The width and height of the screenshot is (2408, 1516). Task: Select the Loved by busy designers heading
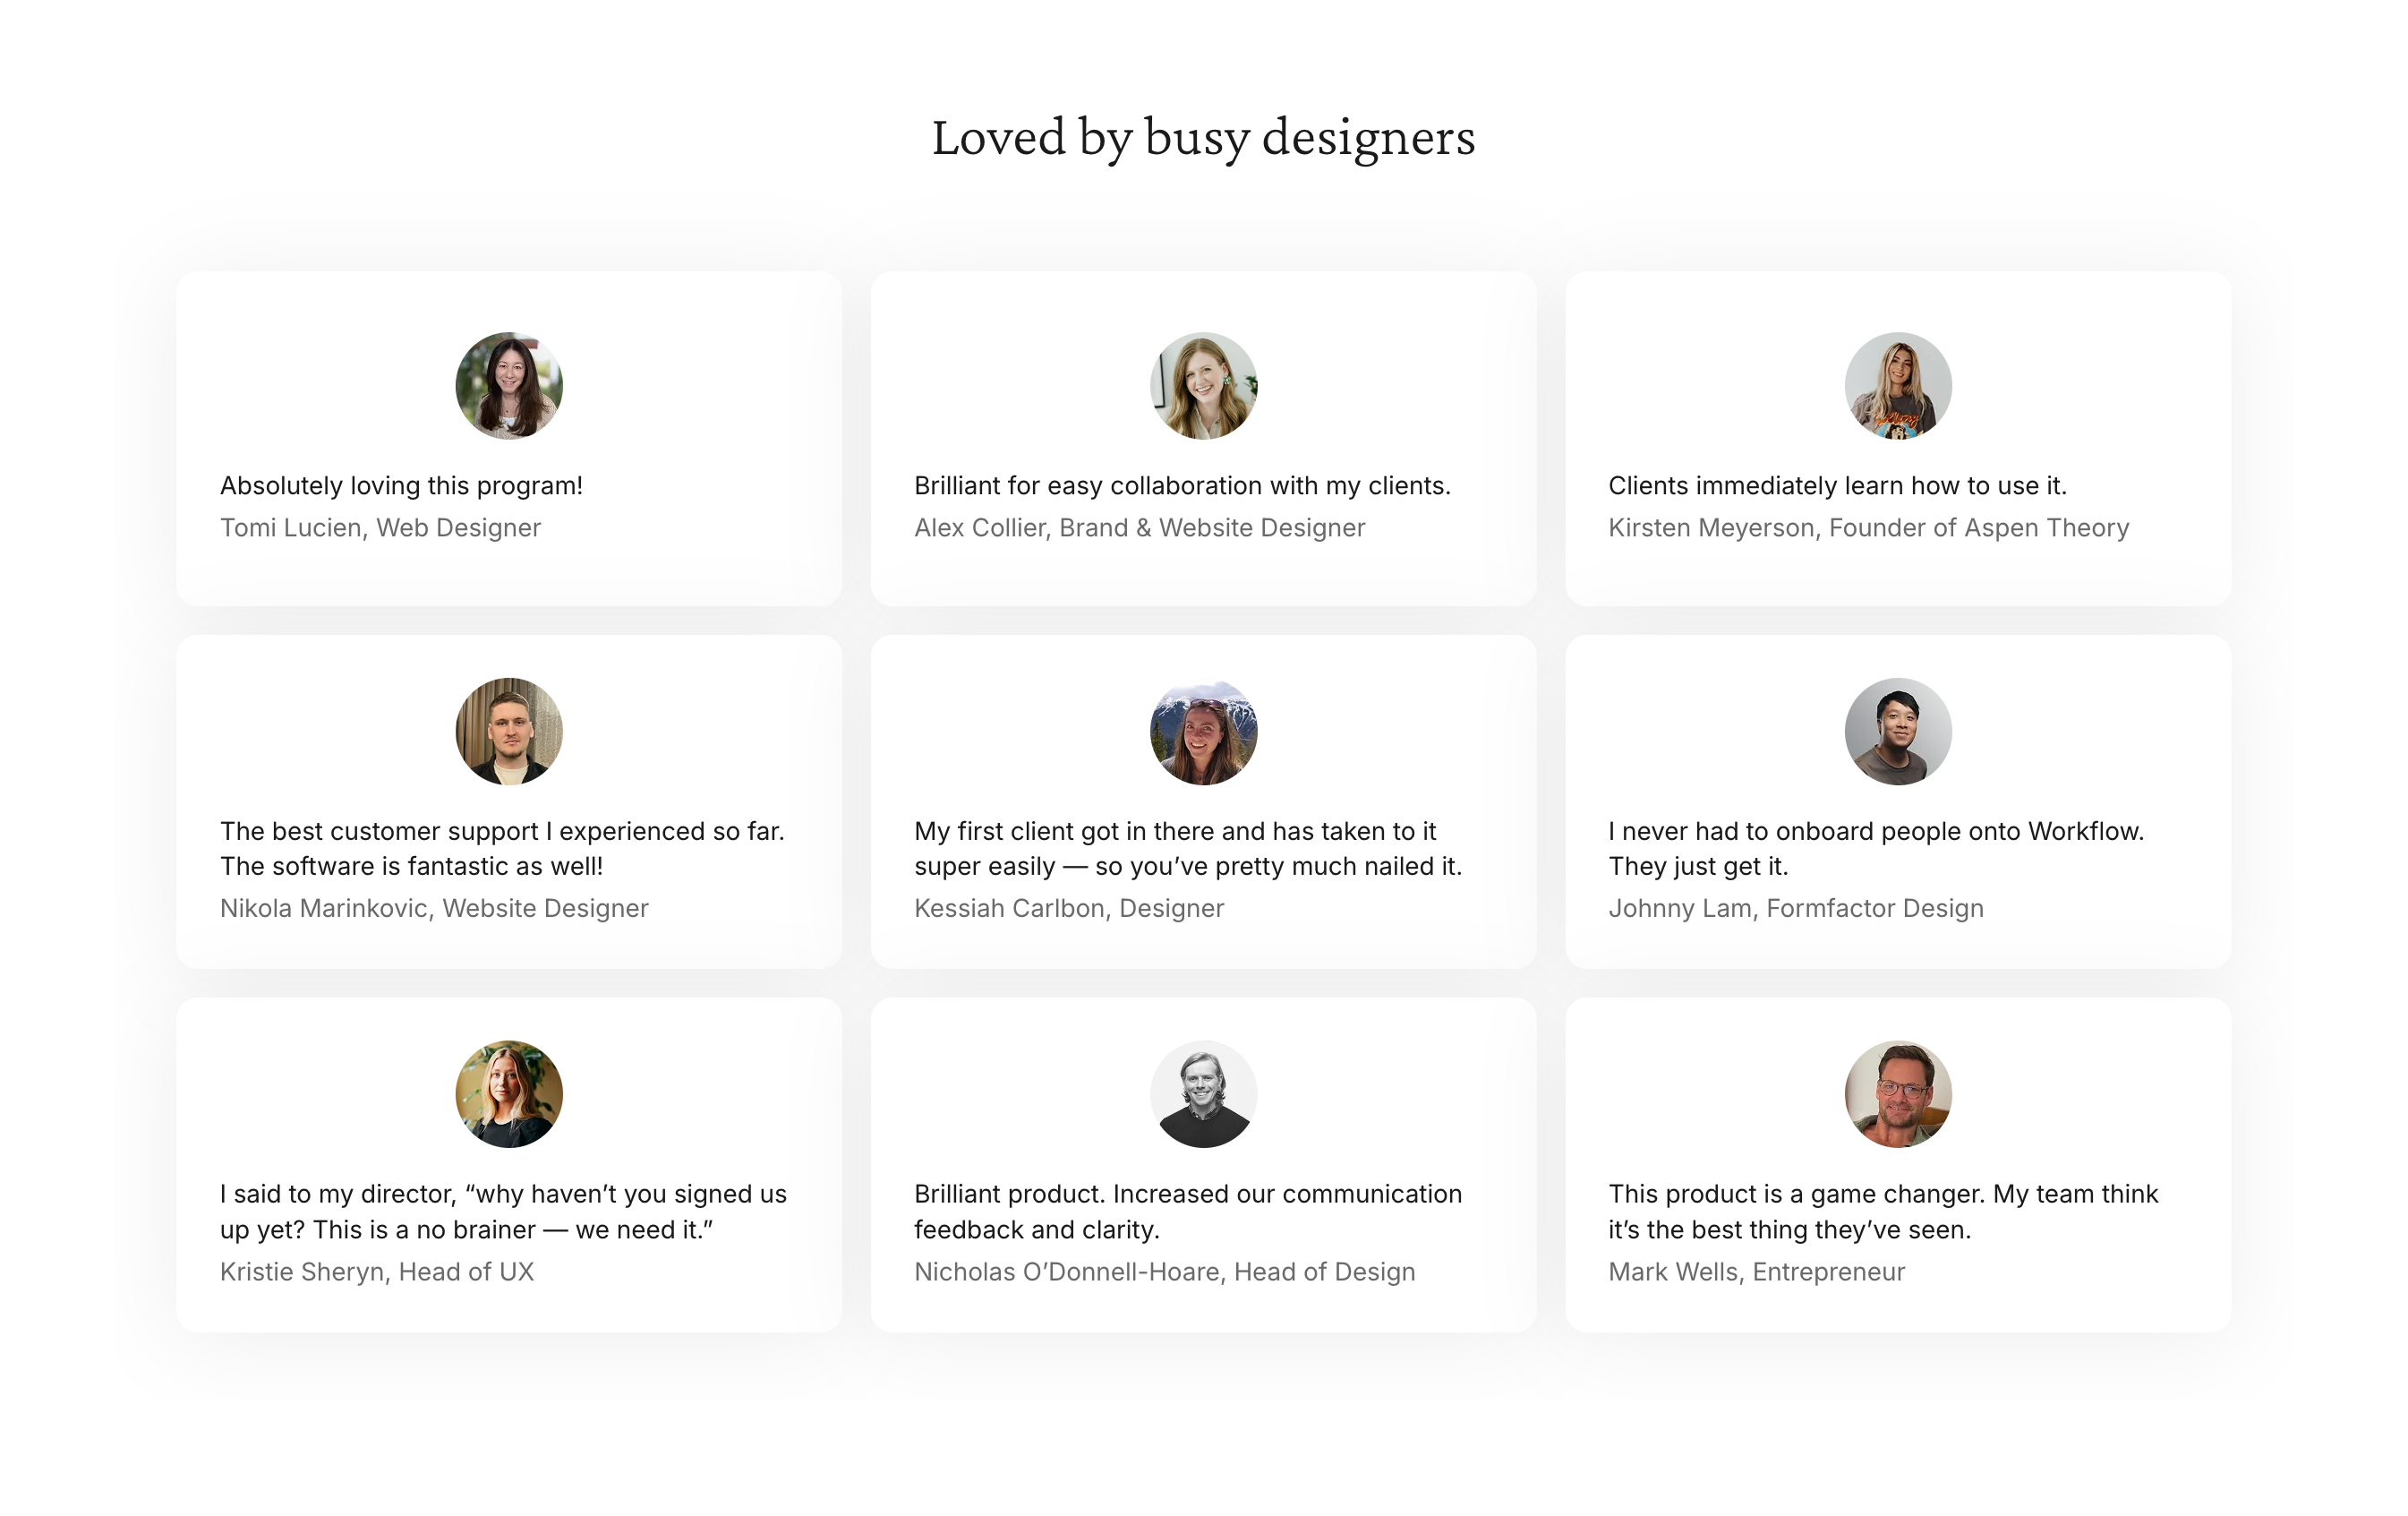click(x=1204, y=139)
